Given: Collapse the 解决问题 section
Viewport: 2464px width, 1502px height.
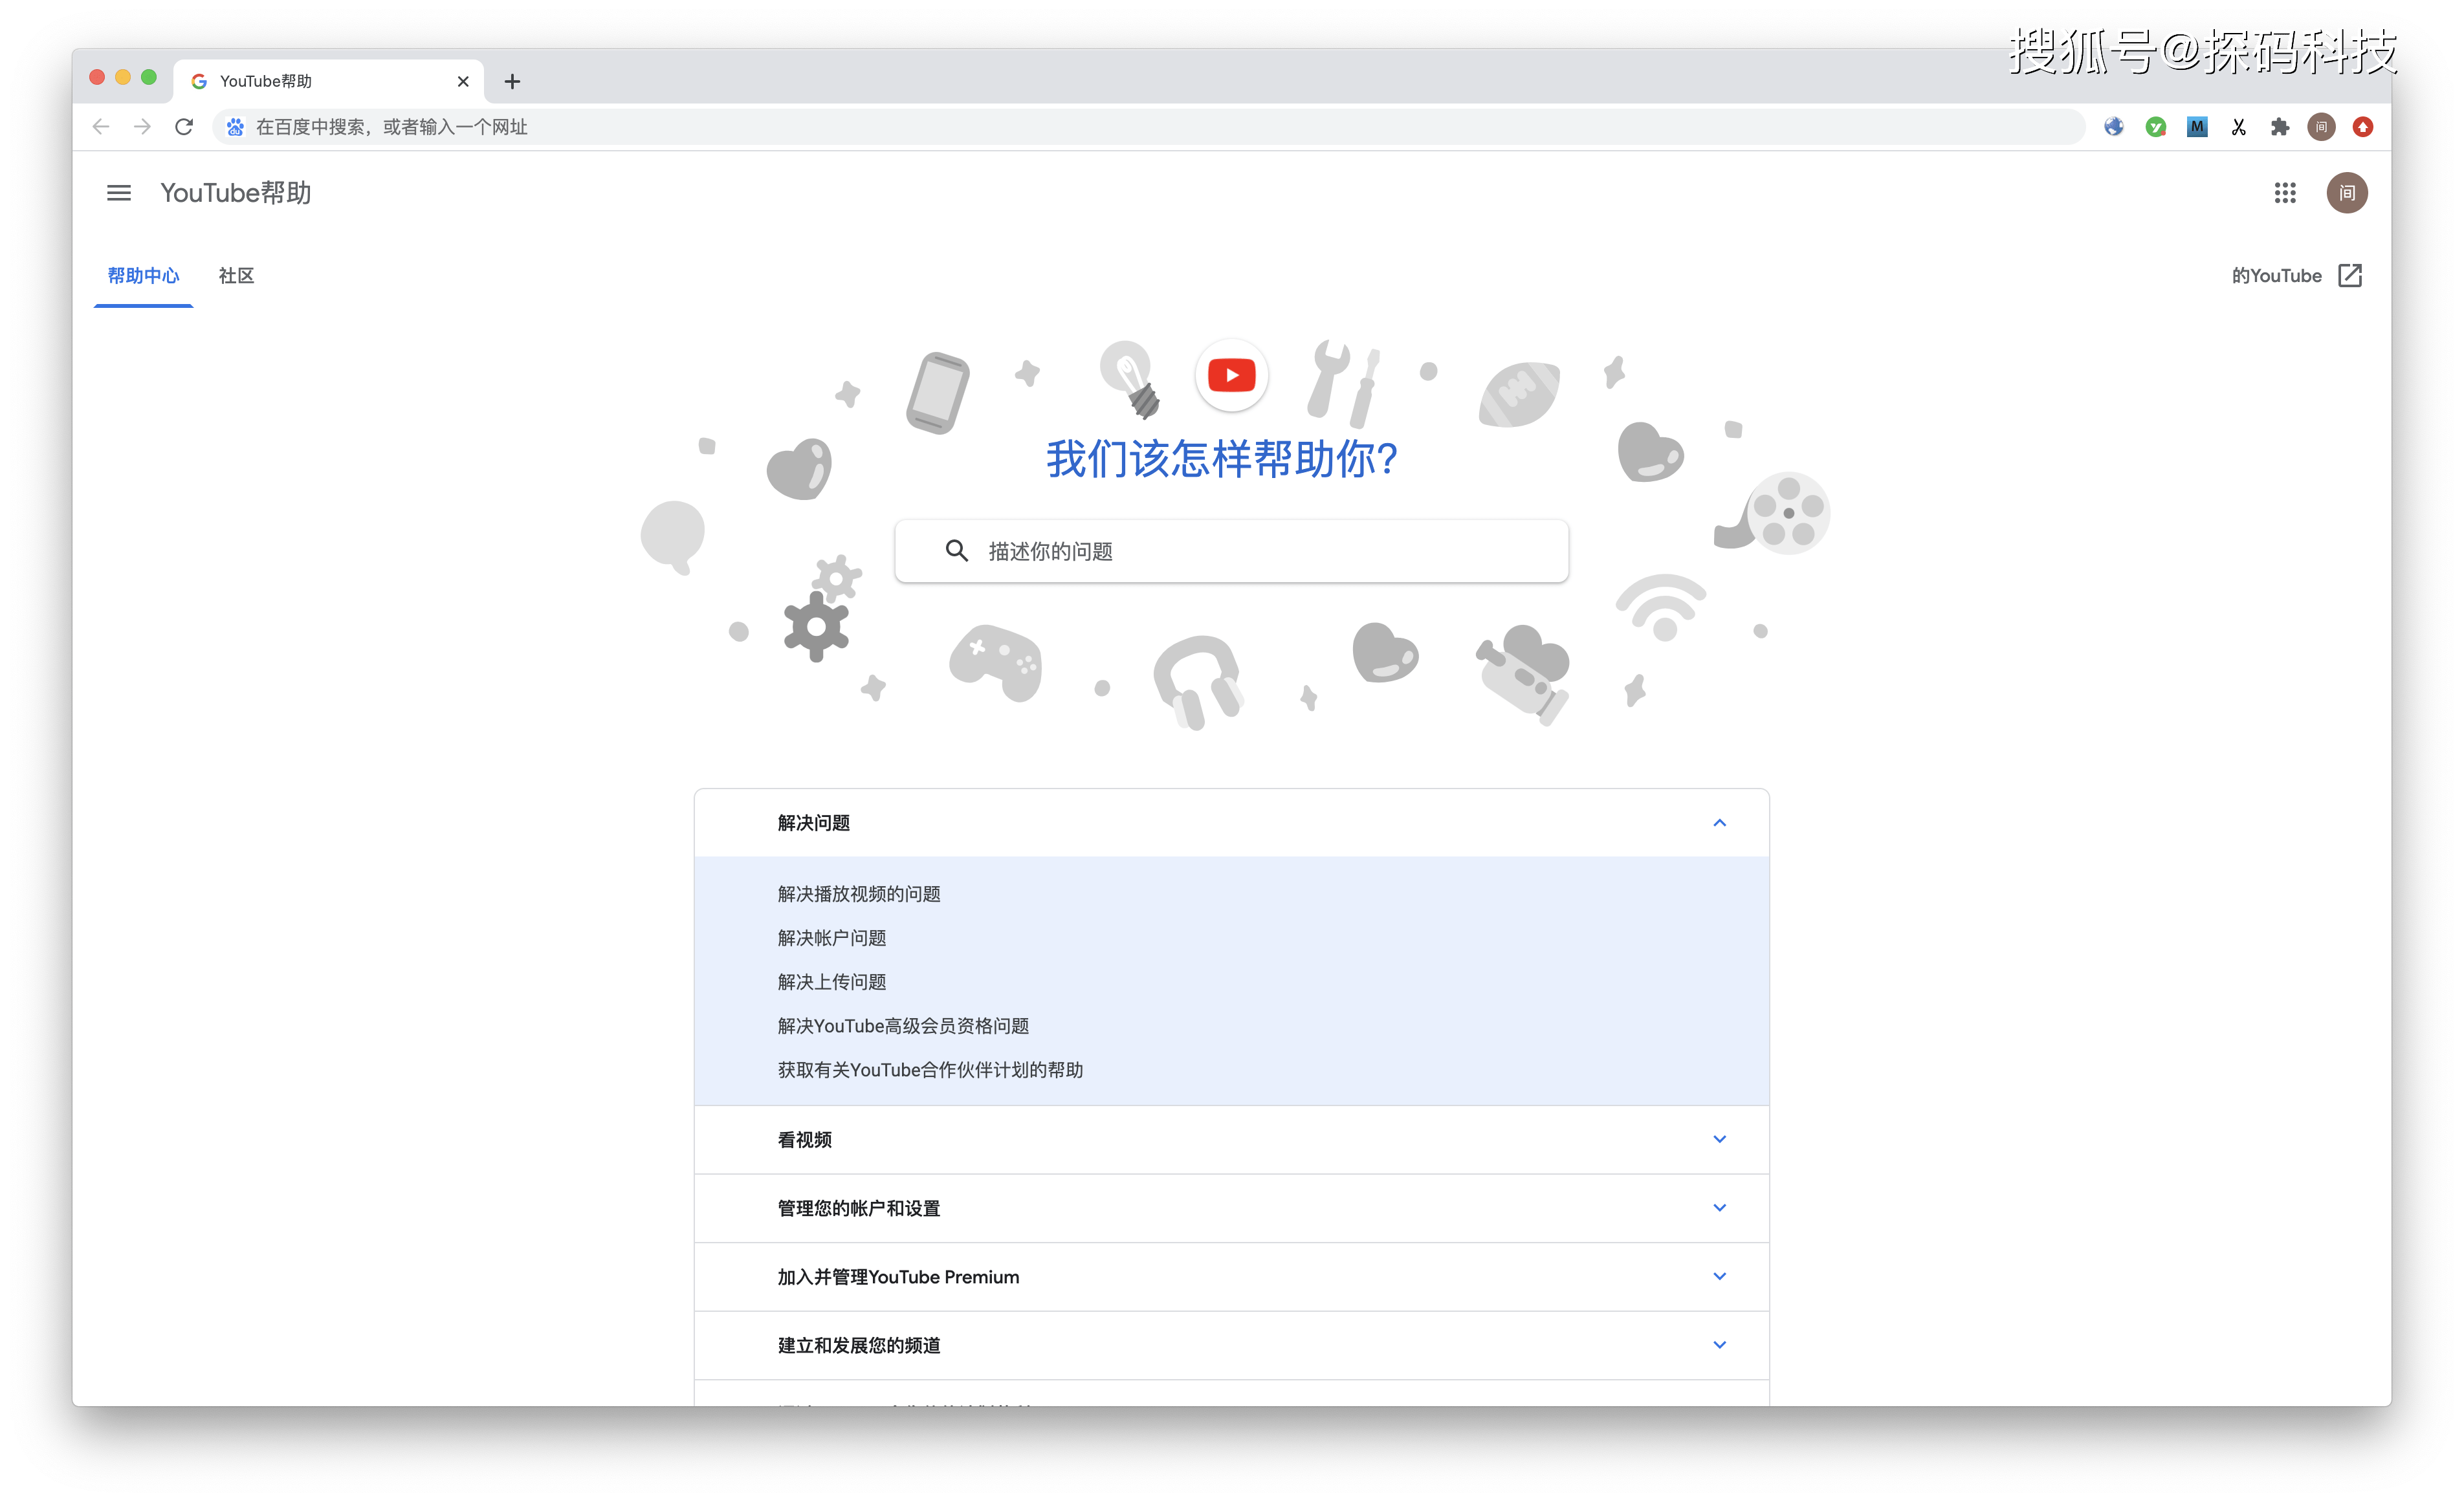Looking at the screenshot, I should click(x=1231, y=823).
